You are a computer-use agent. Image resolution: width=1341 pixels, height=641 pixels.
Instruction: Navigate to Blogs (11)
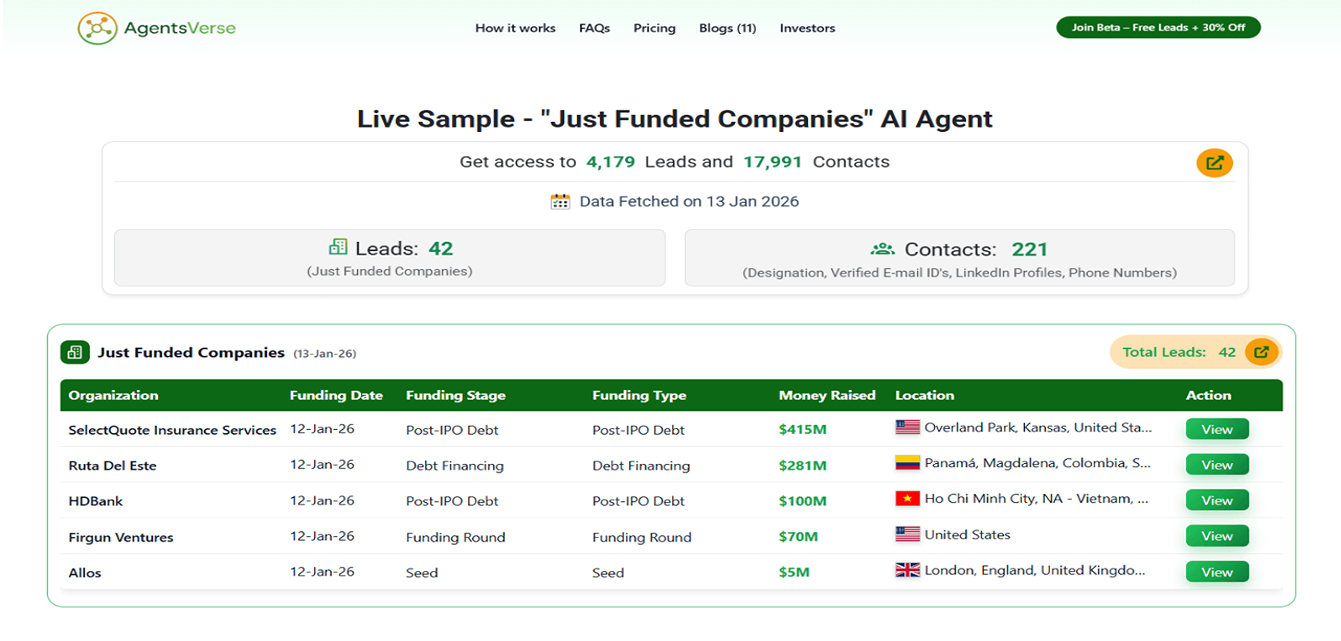(x=727, y=28)
